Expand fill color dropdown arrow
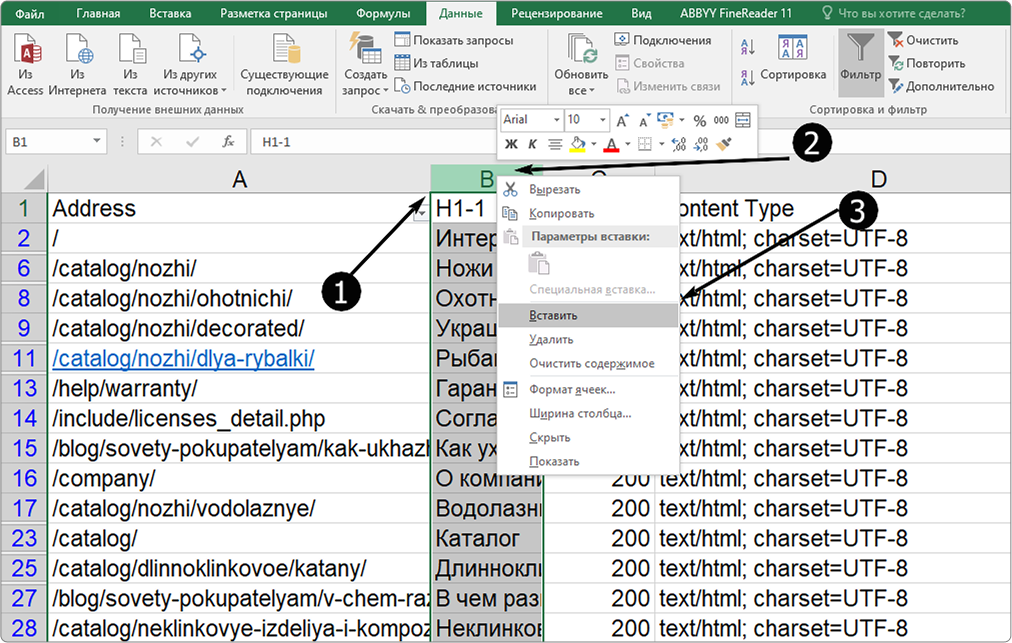Viewport: 1012px width, 643px height. (x=593, y=144)
